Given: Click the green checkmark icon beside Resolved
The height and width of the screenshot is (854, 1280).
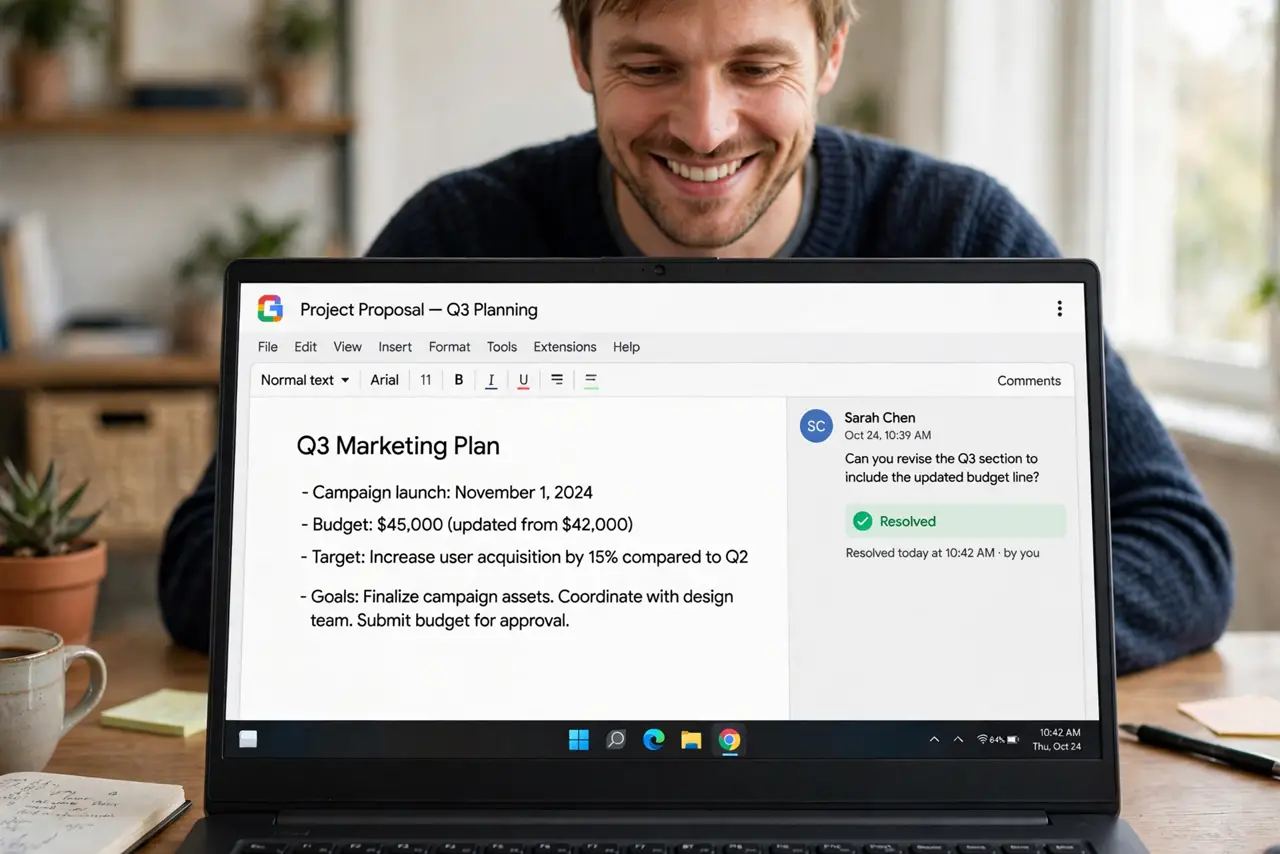Looking at the screenshot, I should [x=862, y=521].
